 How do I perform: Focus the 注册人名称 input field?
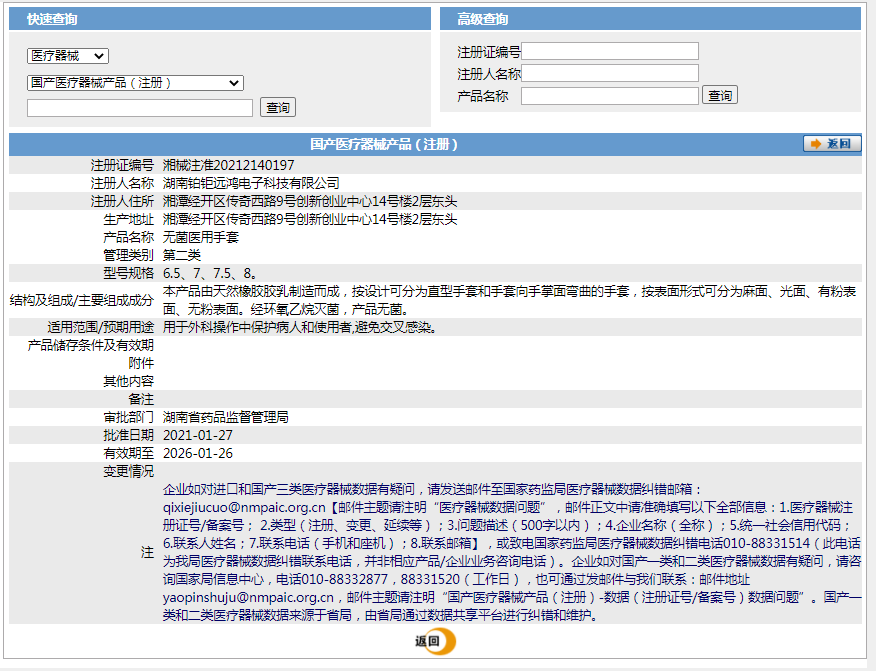pos(610,73)
